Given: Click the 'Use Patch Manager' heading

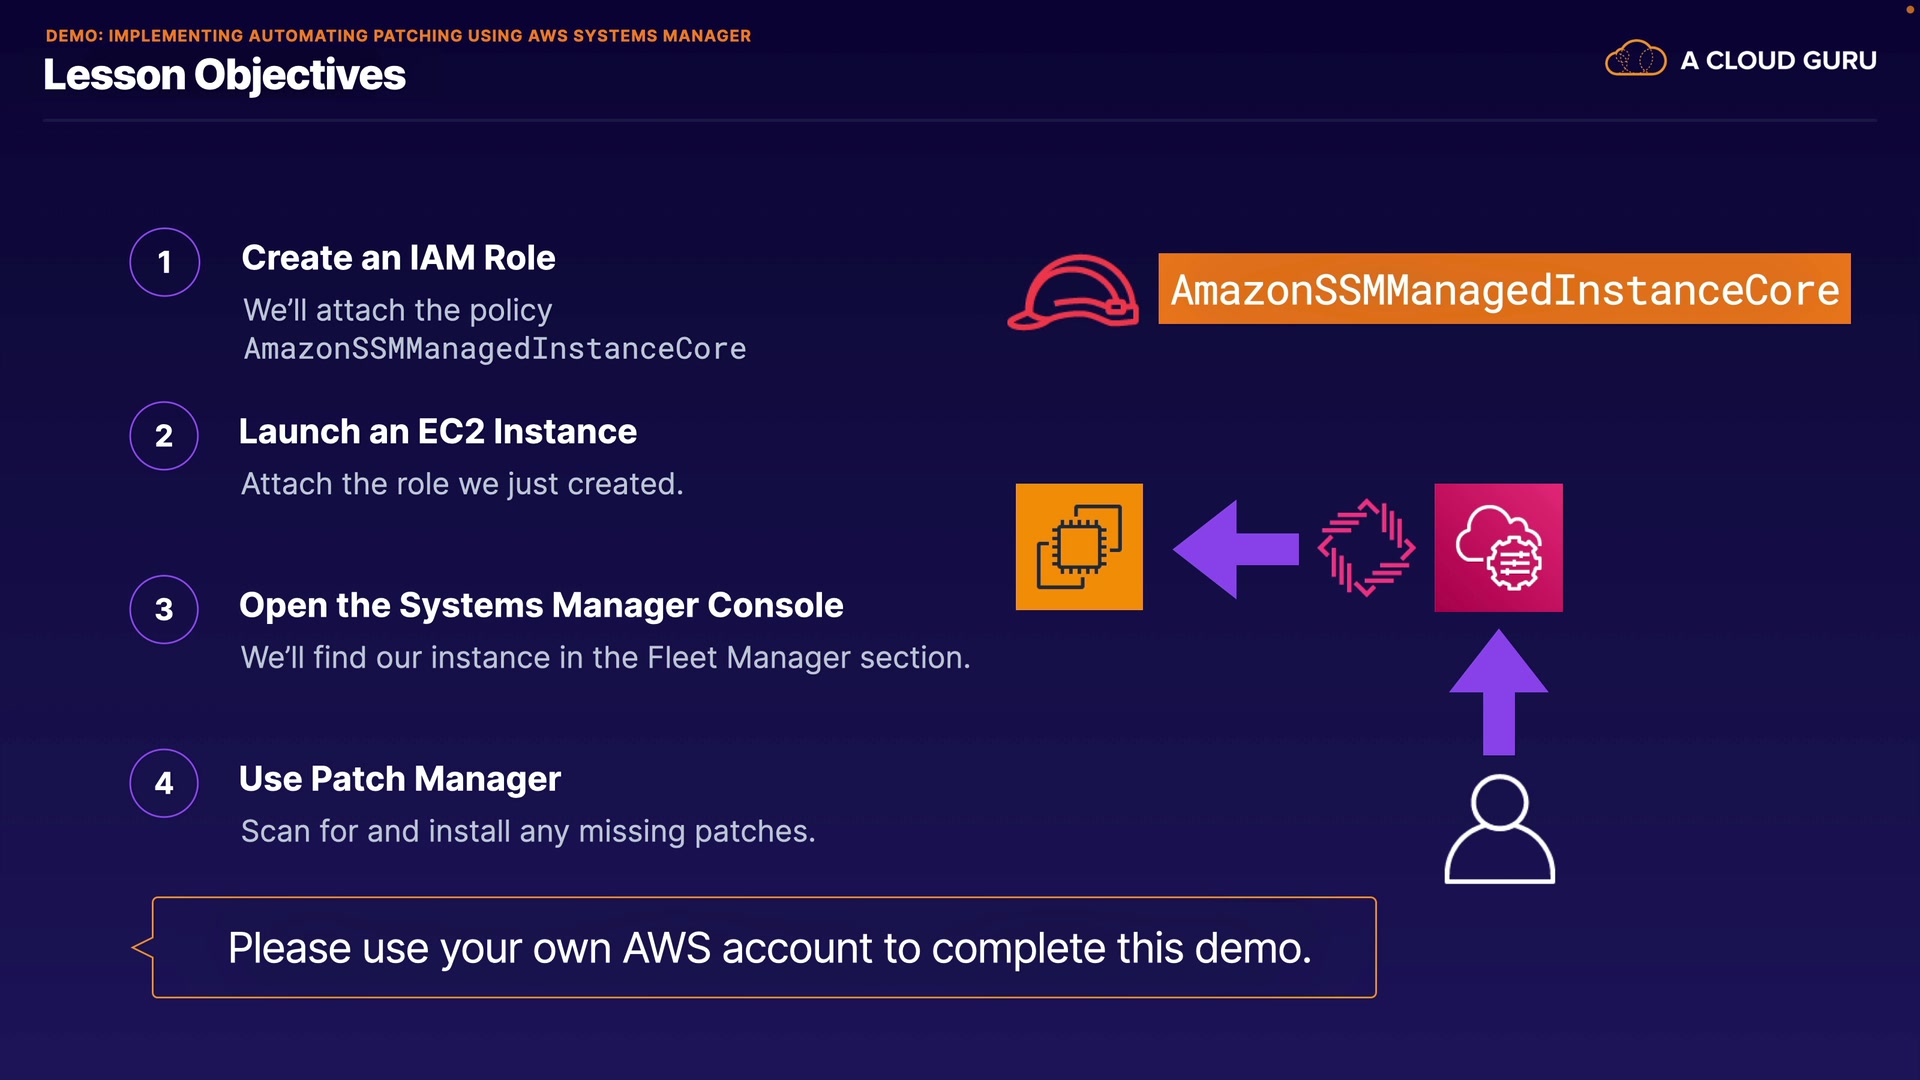Looking at the screenshot, I should [x=399, y=779].
